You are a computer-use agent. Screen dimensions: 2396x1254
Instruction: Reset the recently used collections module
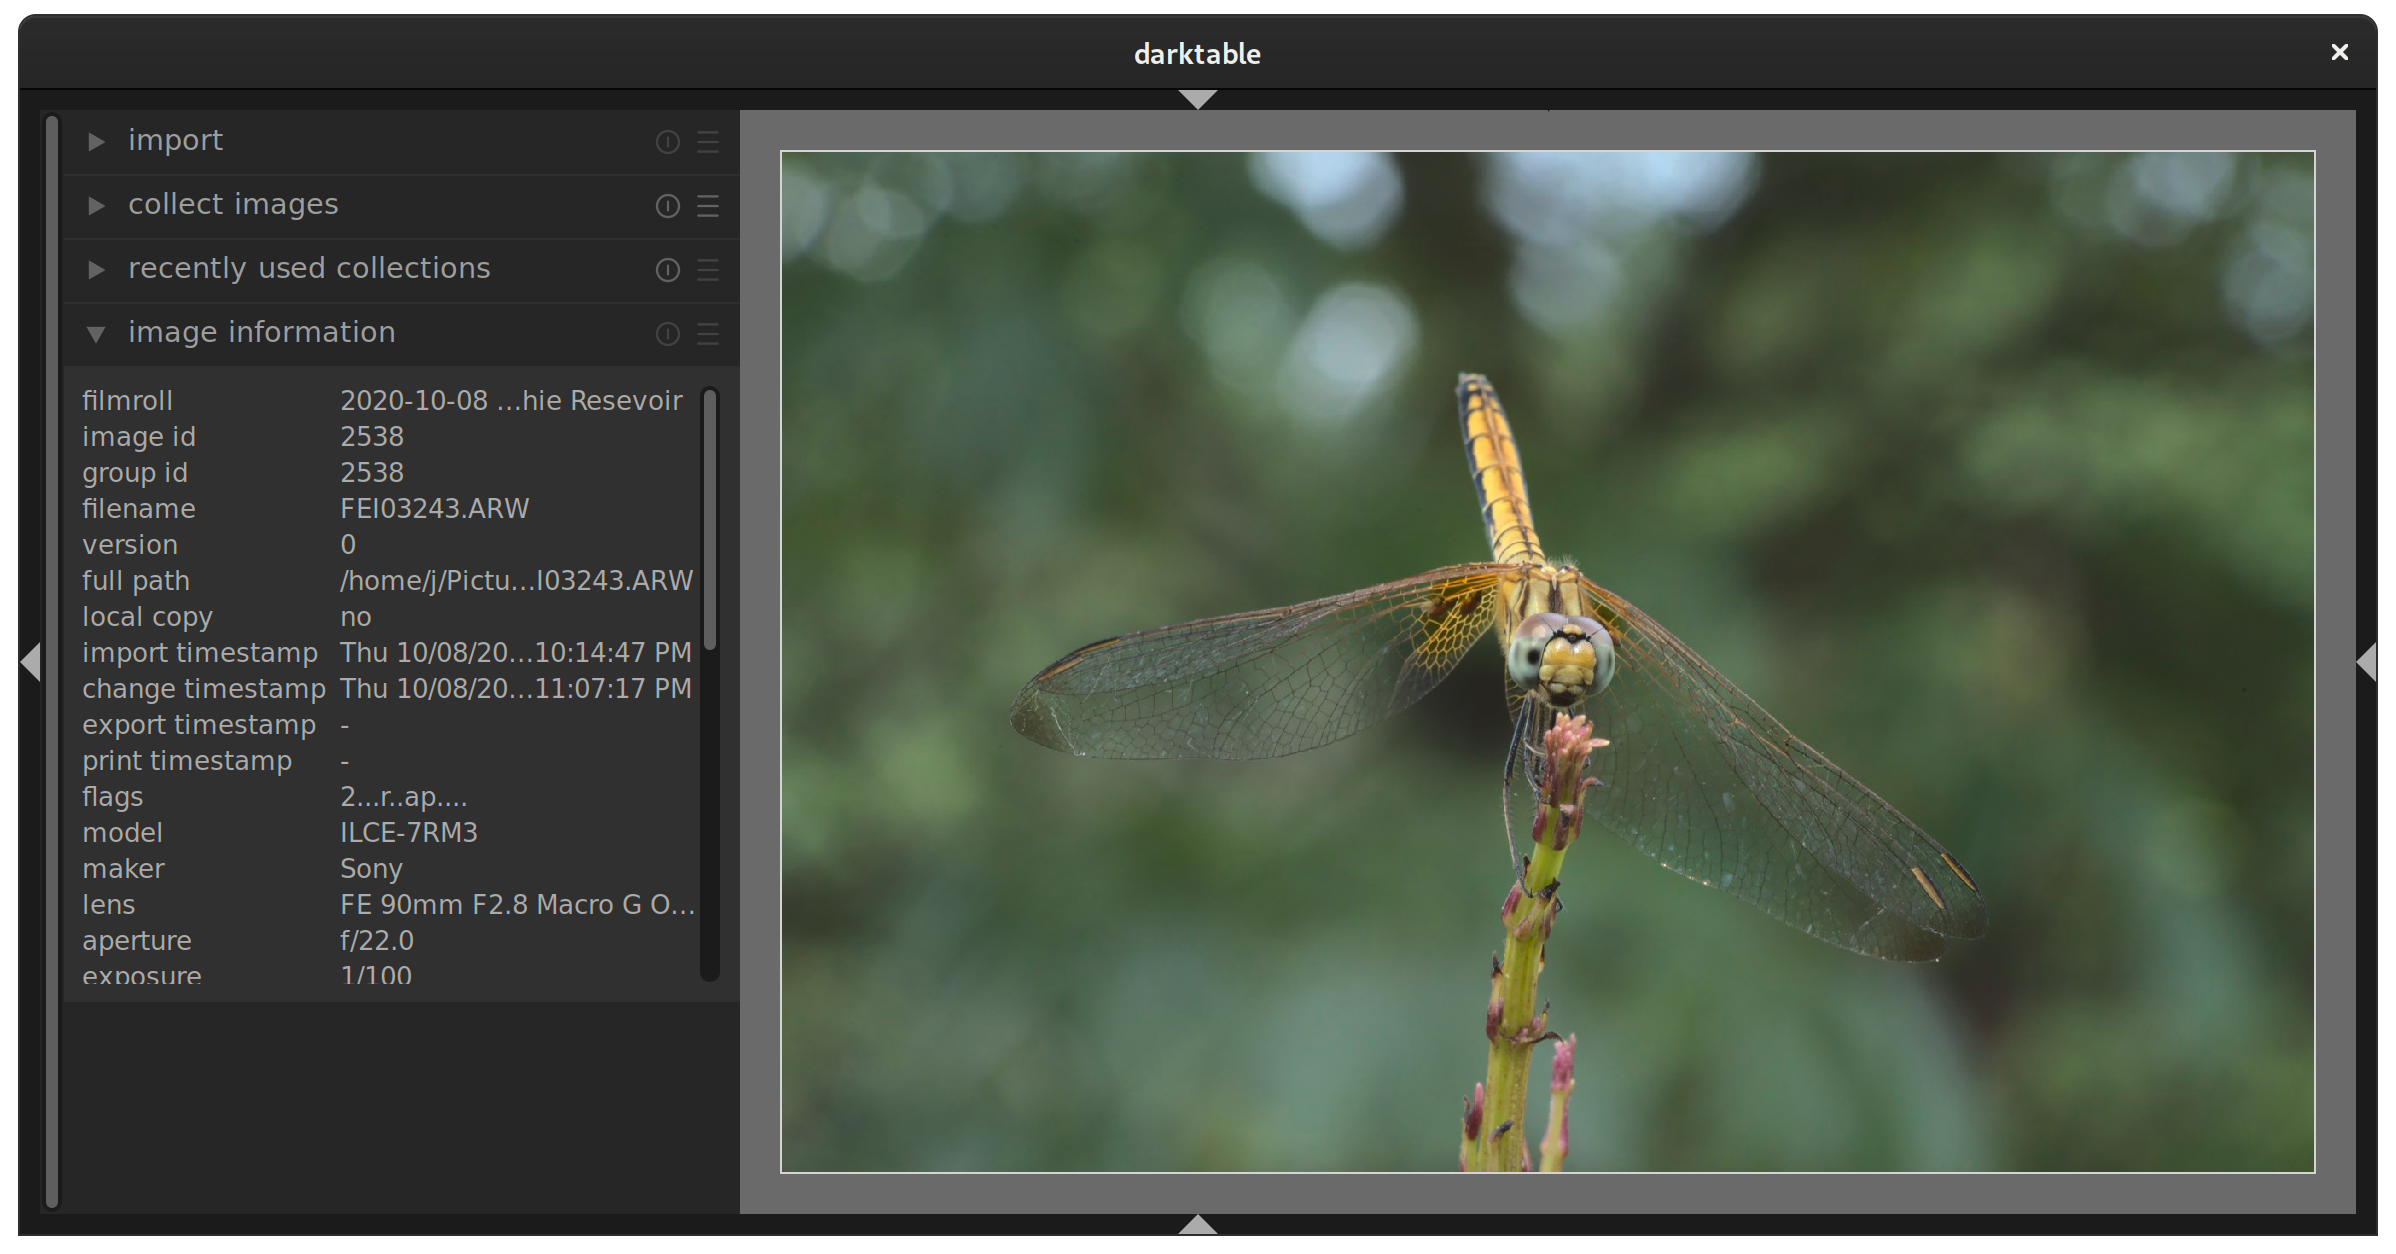tap(667, 270)
